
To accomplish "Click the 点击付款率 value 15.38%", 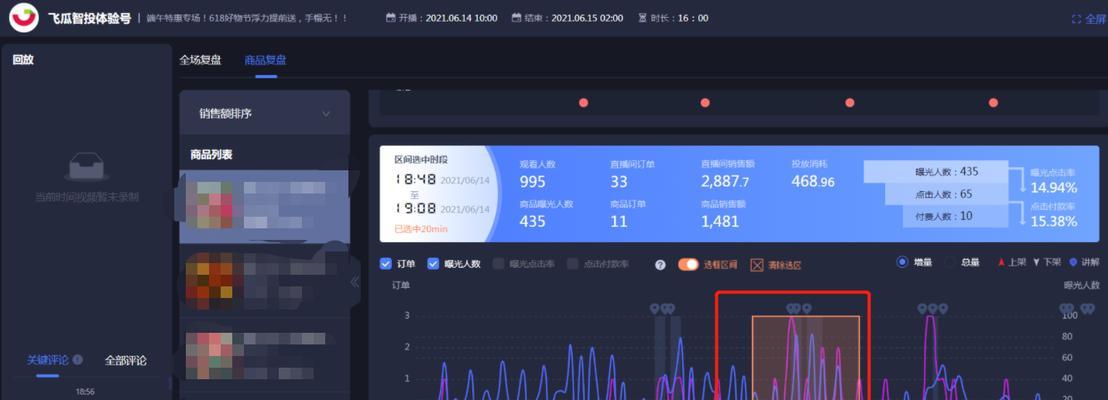I will point(1054,221).
